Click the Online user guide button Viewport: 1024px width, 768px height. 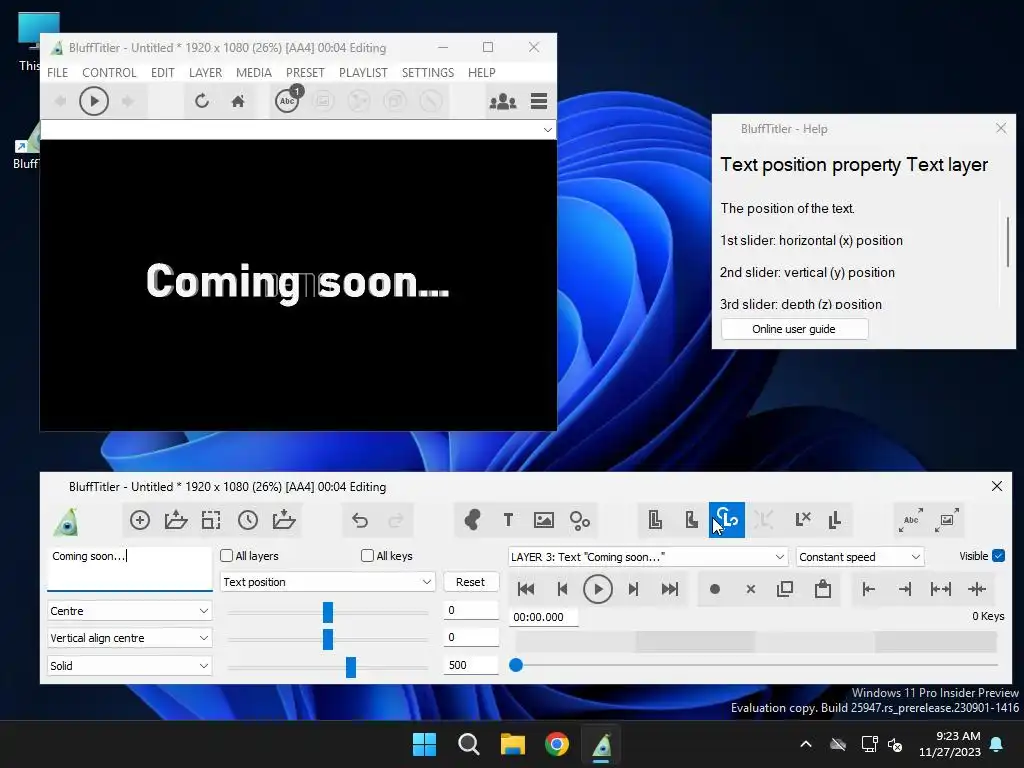794,329
